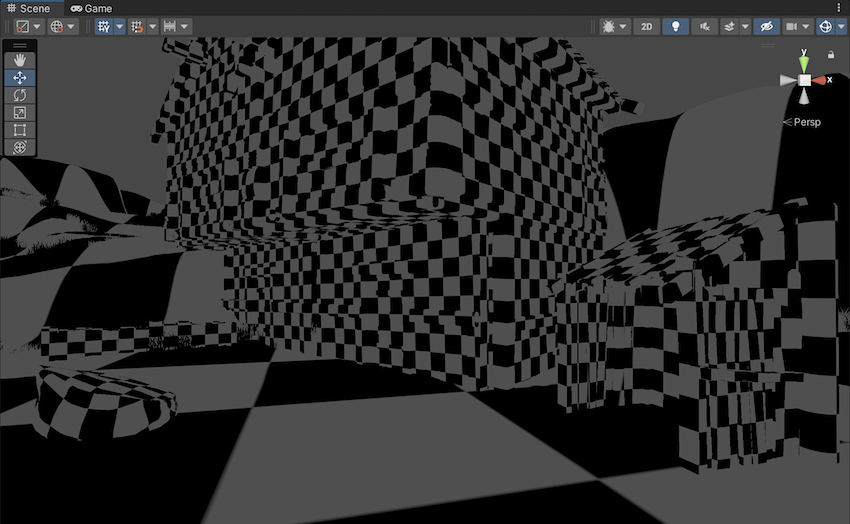This screenshot has height=524, width=850.
Task: Select the Transform tool
Action: [x=20, y=147]
